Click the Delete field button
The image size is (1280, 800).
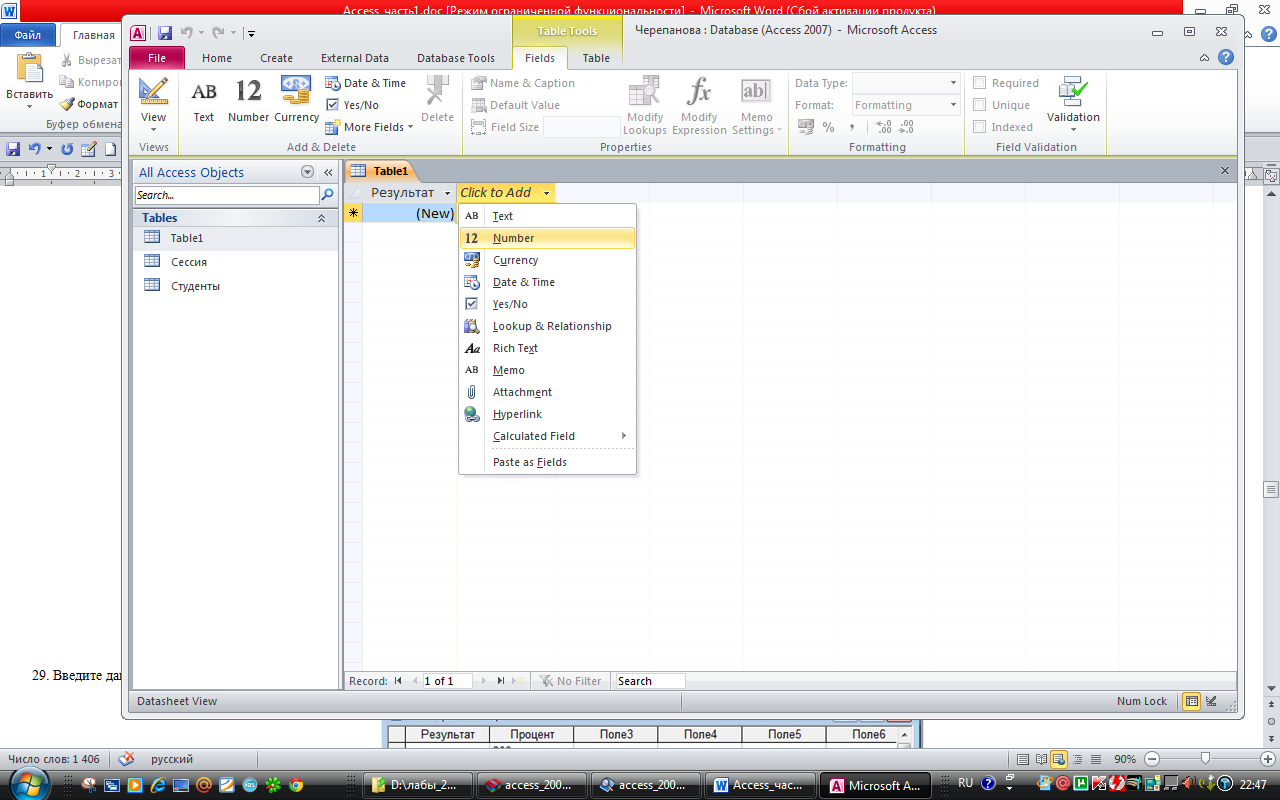pos(437,100)
